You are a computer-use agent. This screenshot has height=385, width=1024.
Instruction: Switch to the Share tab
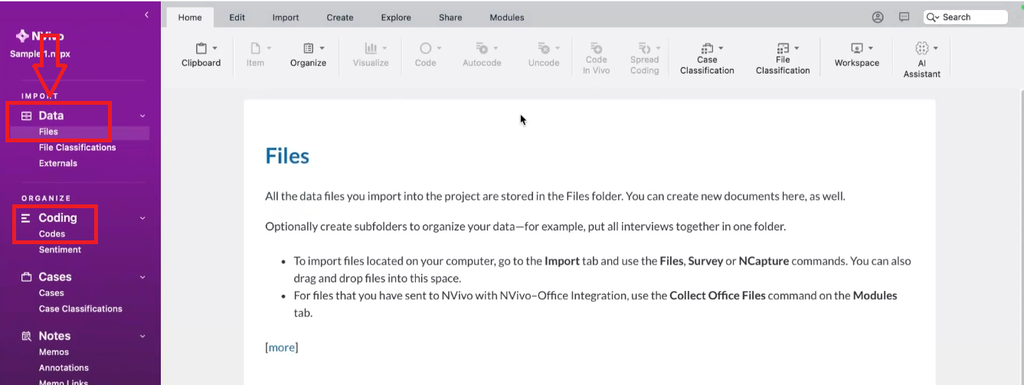click(450, 18)
